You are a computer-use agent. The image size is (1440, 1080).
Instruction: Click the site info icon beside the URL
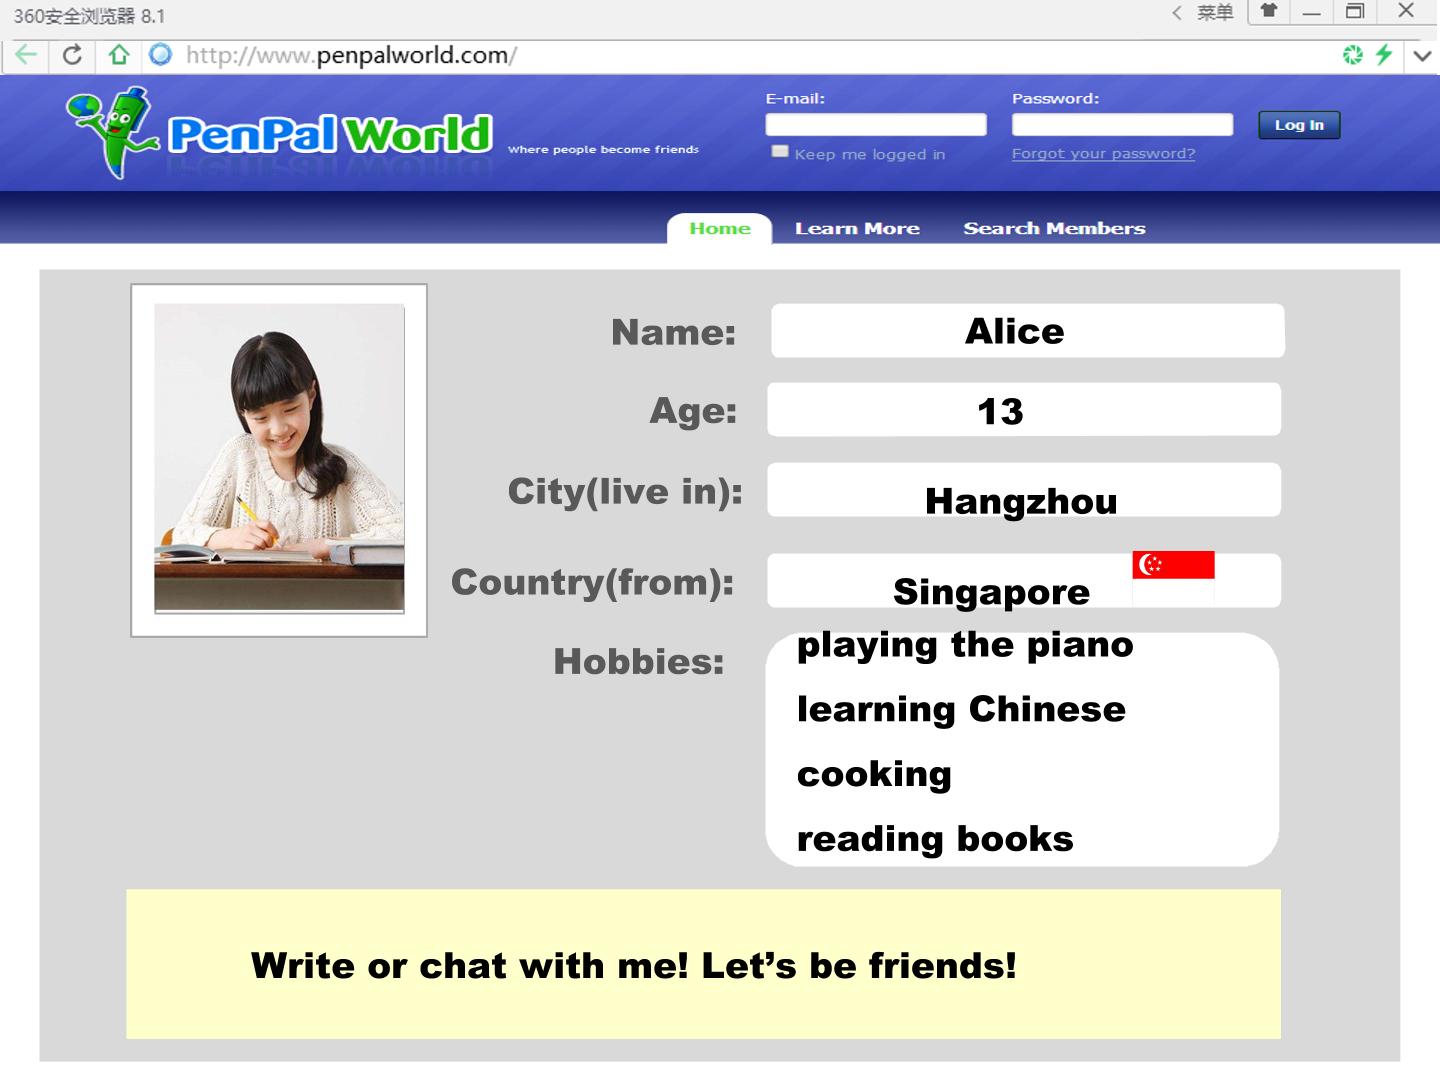click(160, 55)
